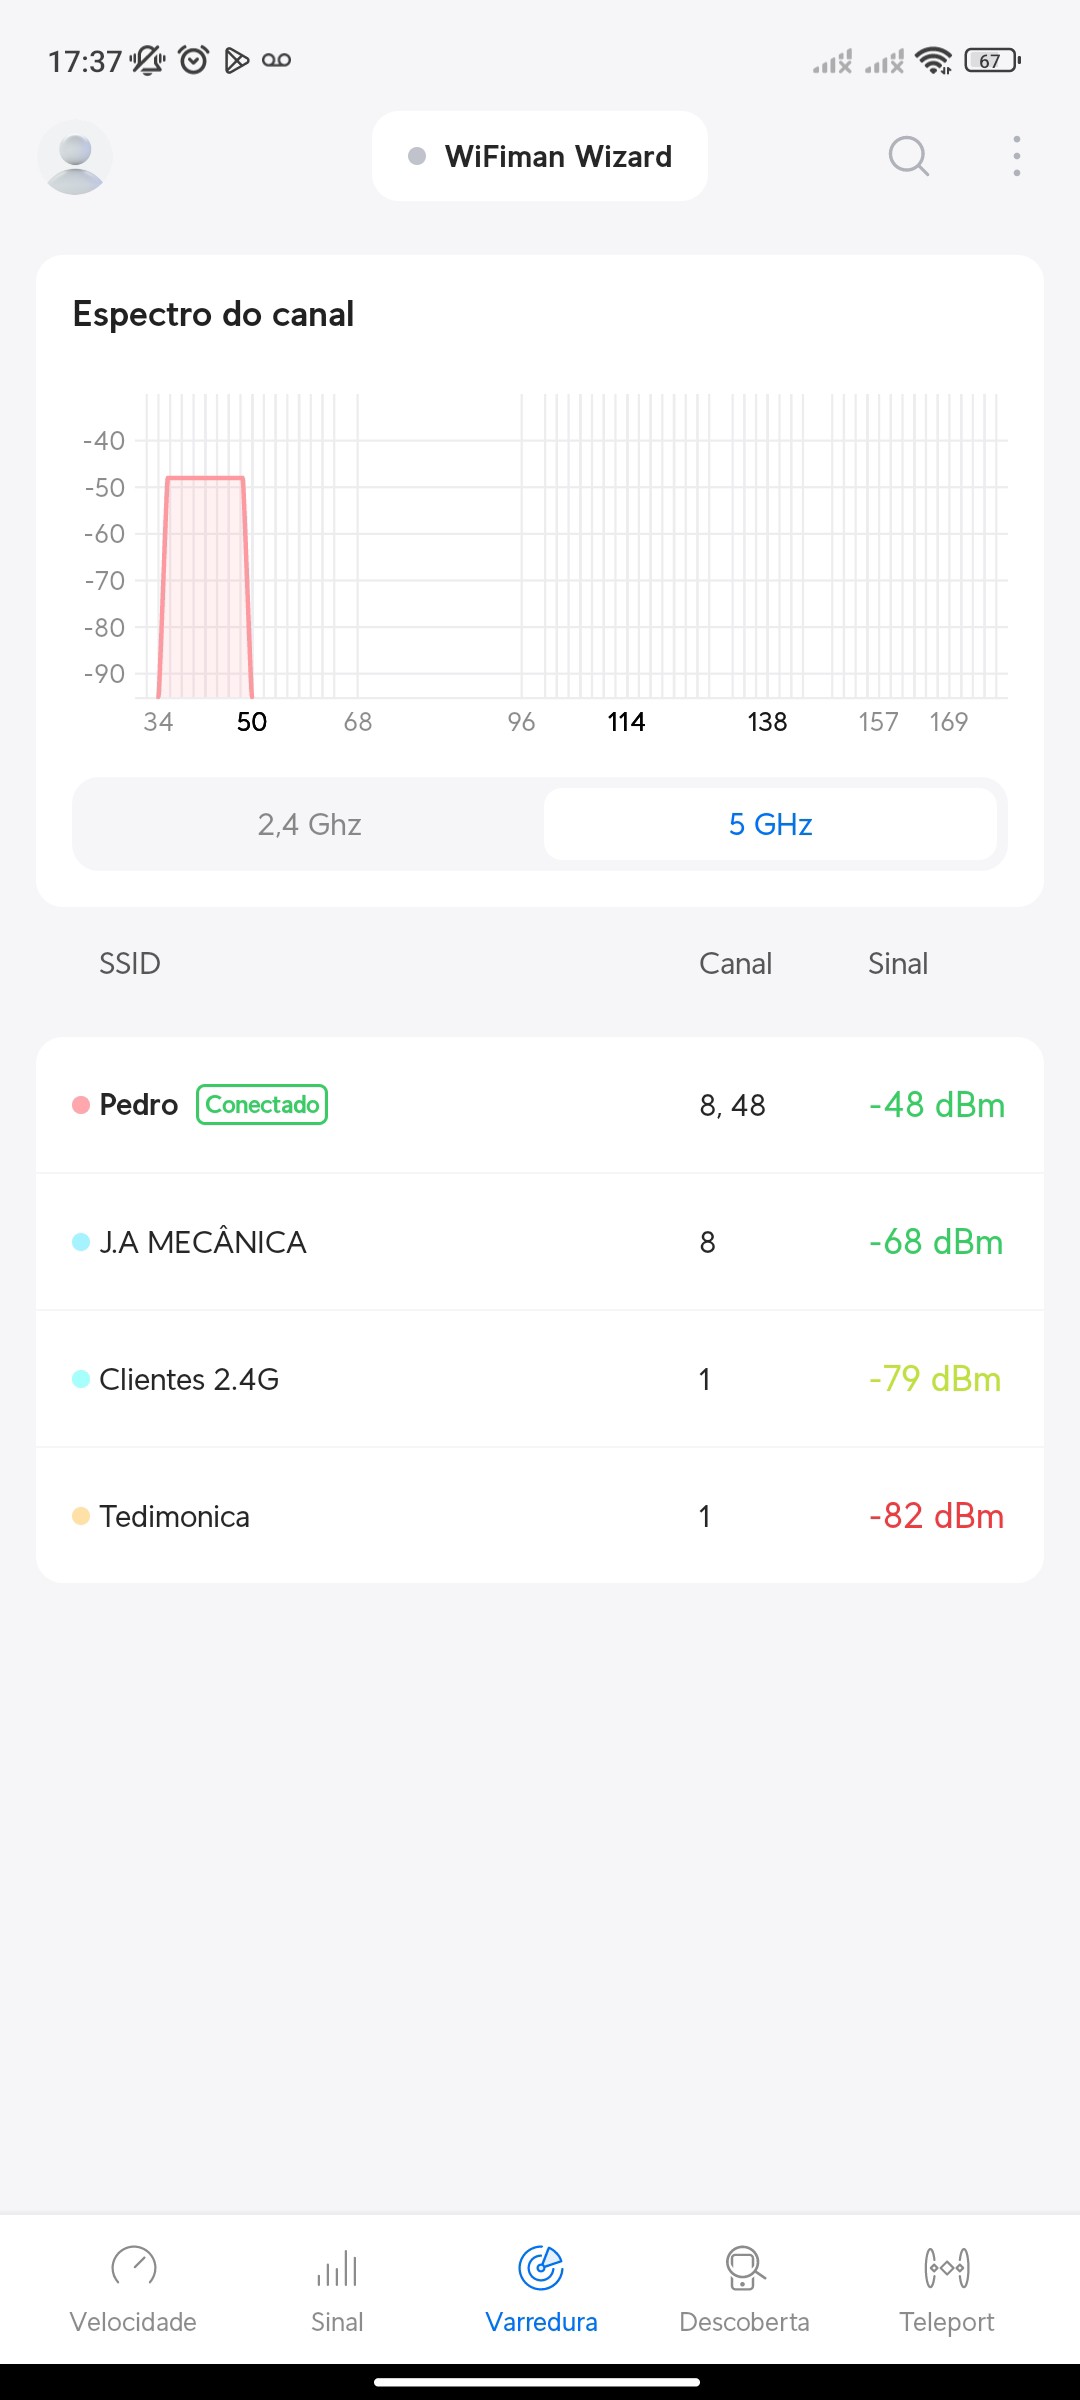Open the user profile avatar
The height and width of the screenshot is (2400, 1080).
(75, 157)
